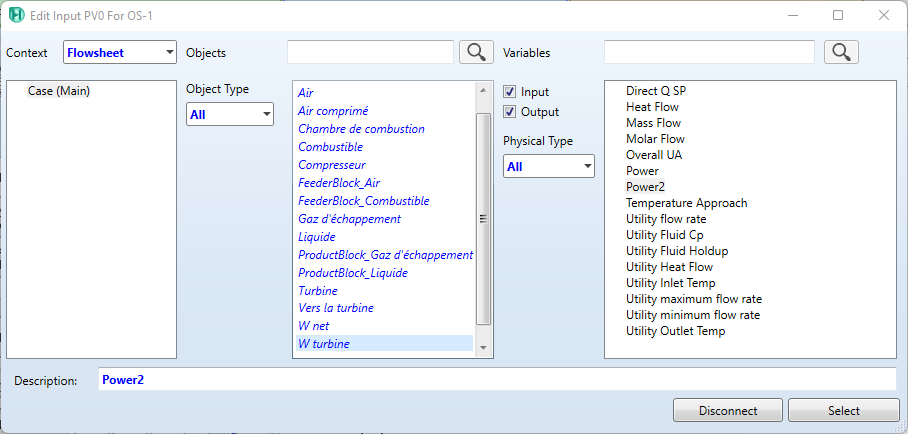908x434 pixels.
Task: Pick the Mass Flow variable
Action: [653, 123]
